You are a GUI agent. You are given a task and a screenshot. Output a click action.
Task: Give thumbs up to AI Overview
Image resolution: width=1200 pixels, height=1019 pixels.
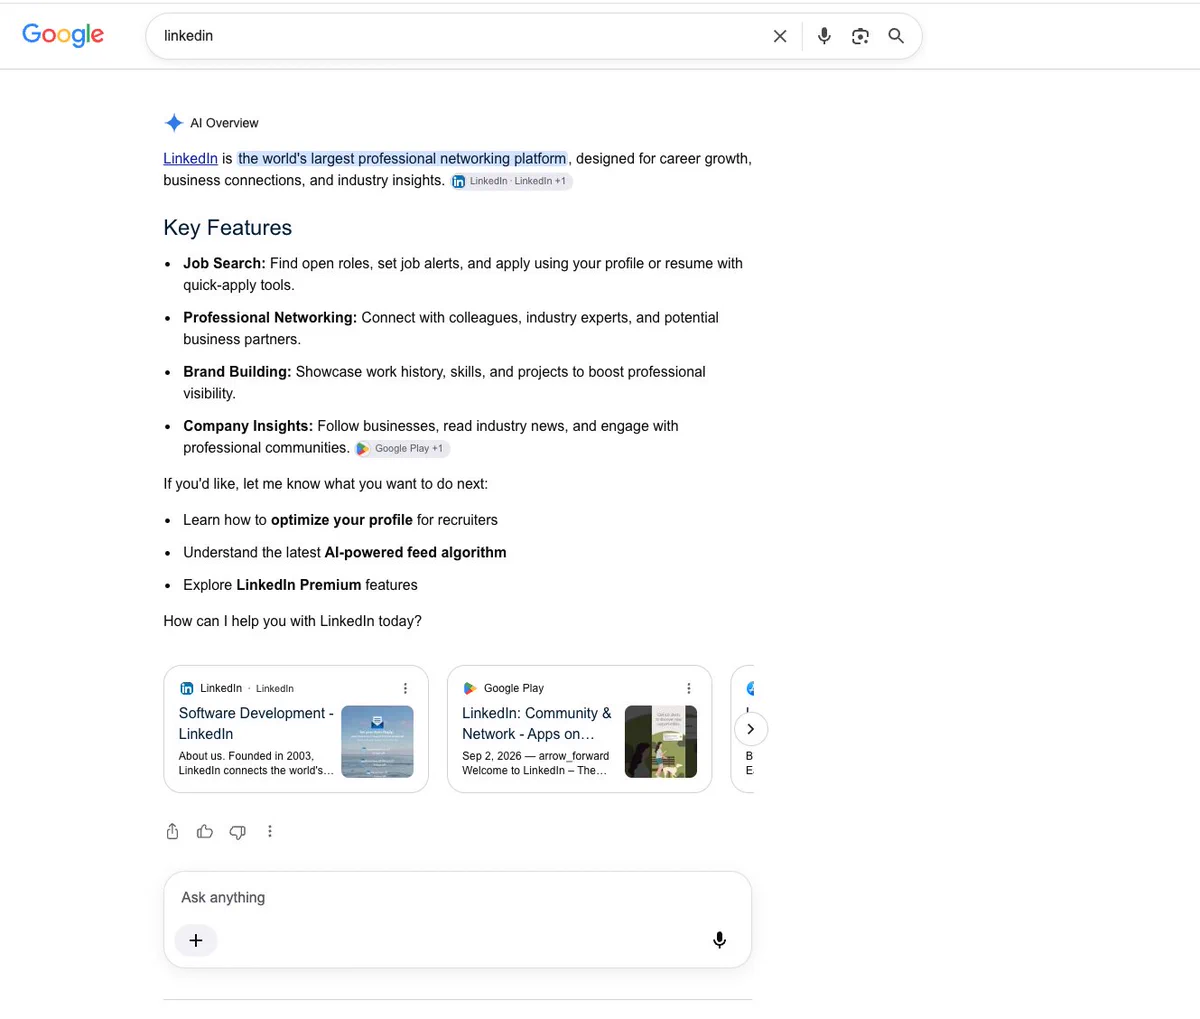coord(205,831)
